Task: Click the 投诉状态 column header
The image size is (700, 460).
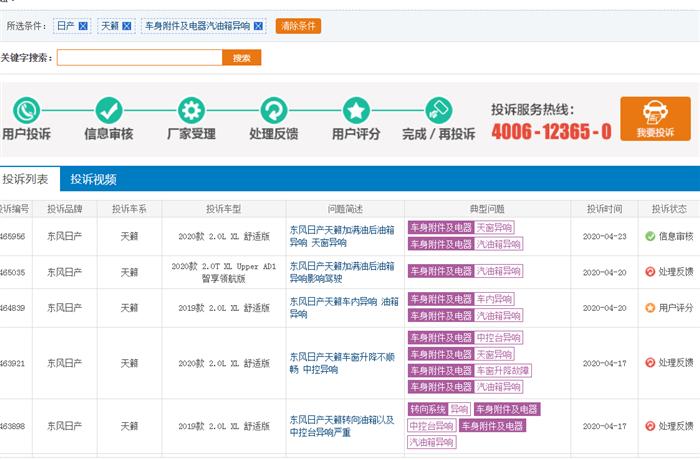Action: coord(669,209)
